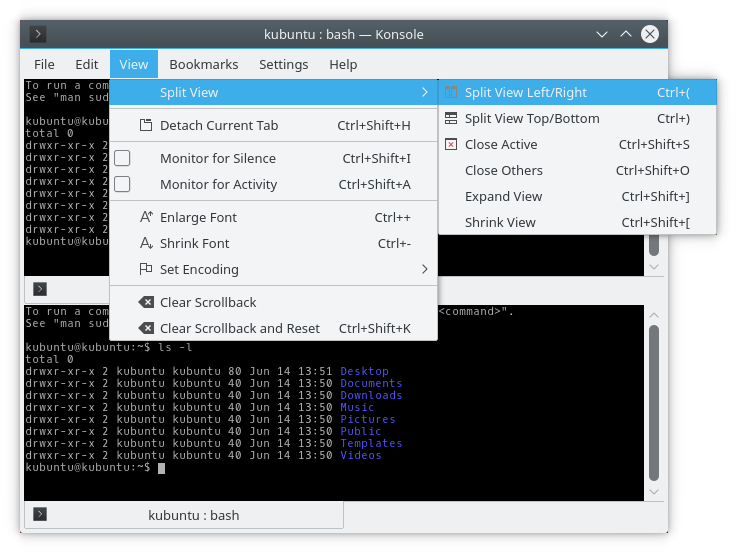Image resolution: width=737 pixels, height=553 pixels.
Task: Open Set Encoding menu entry
Action: pyautogui.click(x=274, y=269)
